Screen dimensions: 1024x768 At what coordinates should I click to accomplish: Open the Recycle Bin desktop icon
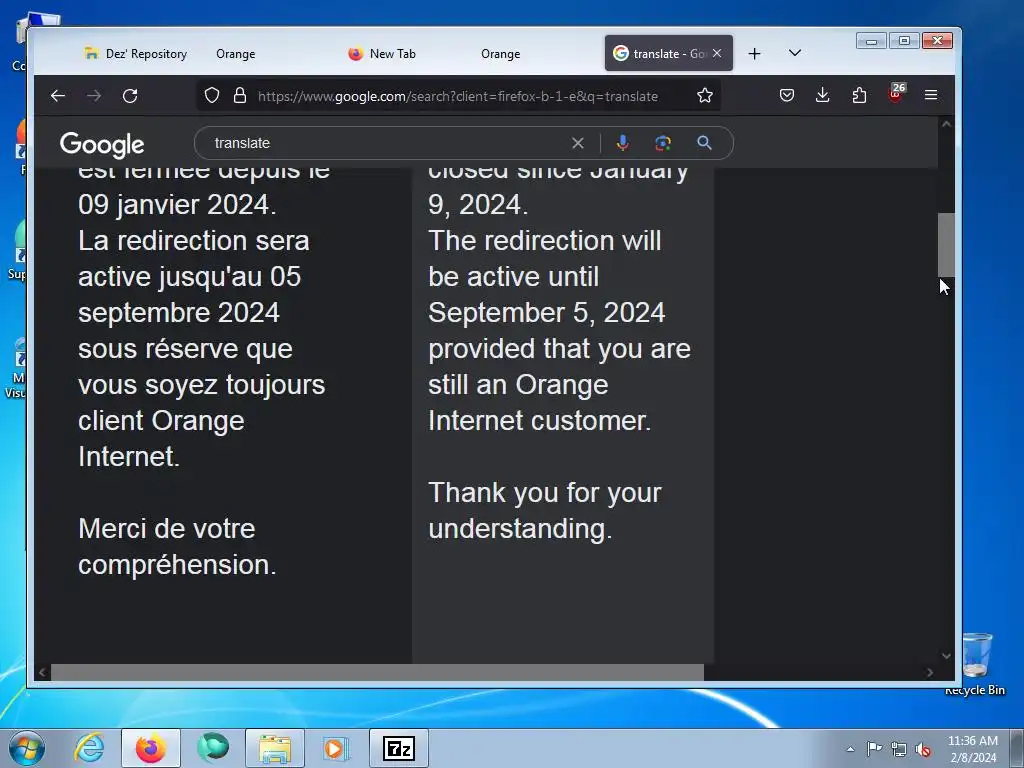point(975,662)
